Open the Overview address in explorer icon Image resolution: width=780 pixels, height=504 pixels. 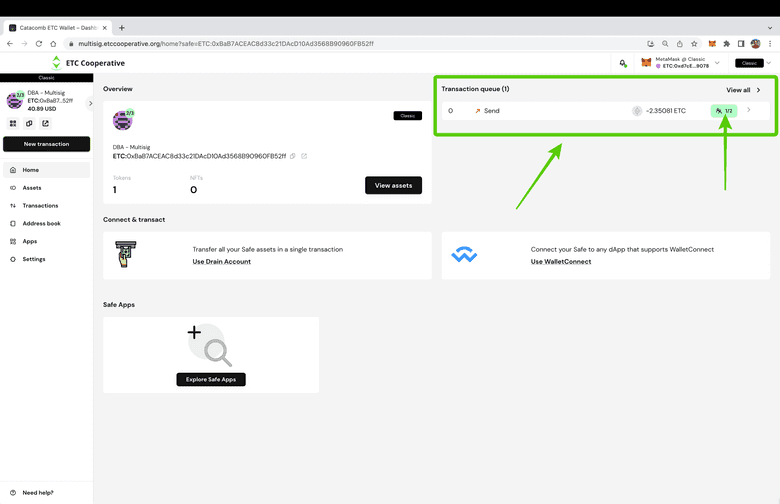coord(304,156)
